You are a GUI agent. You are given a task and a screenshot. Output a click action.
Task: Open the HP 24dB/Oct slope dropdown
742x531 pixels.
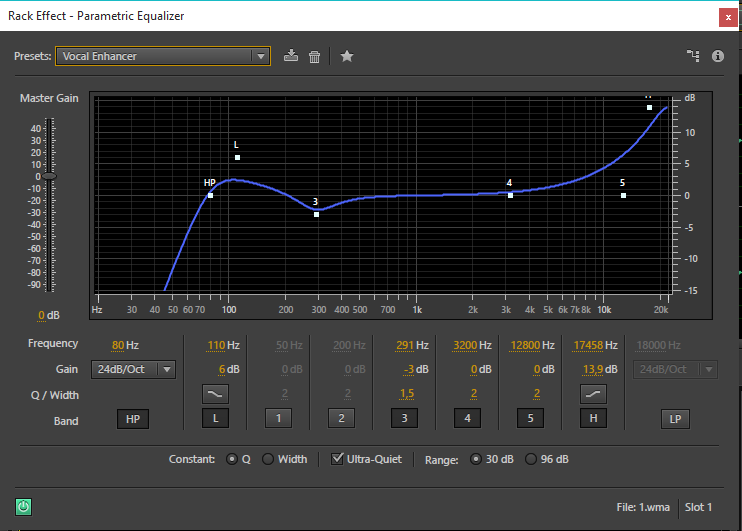[133, 369]
